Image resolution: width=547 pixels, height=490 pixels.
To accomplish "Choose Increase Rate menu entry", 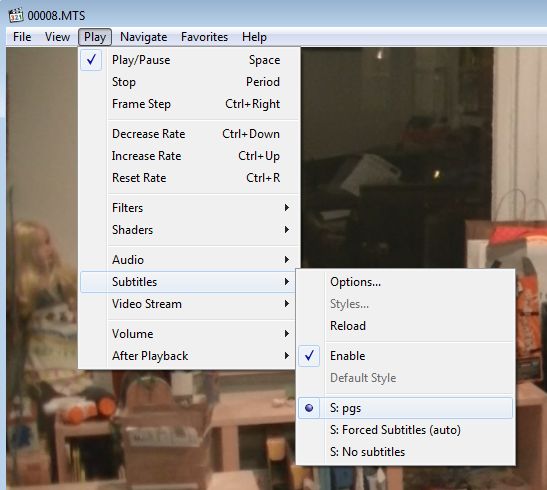I will [189, 156].
